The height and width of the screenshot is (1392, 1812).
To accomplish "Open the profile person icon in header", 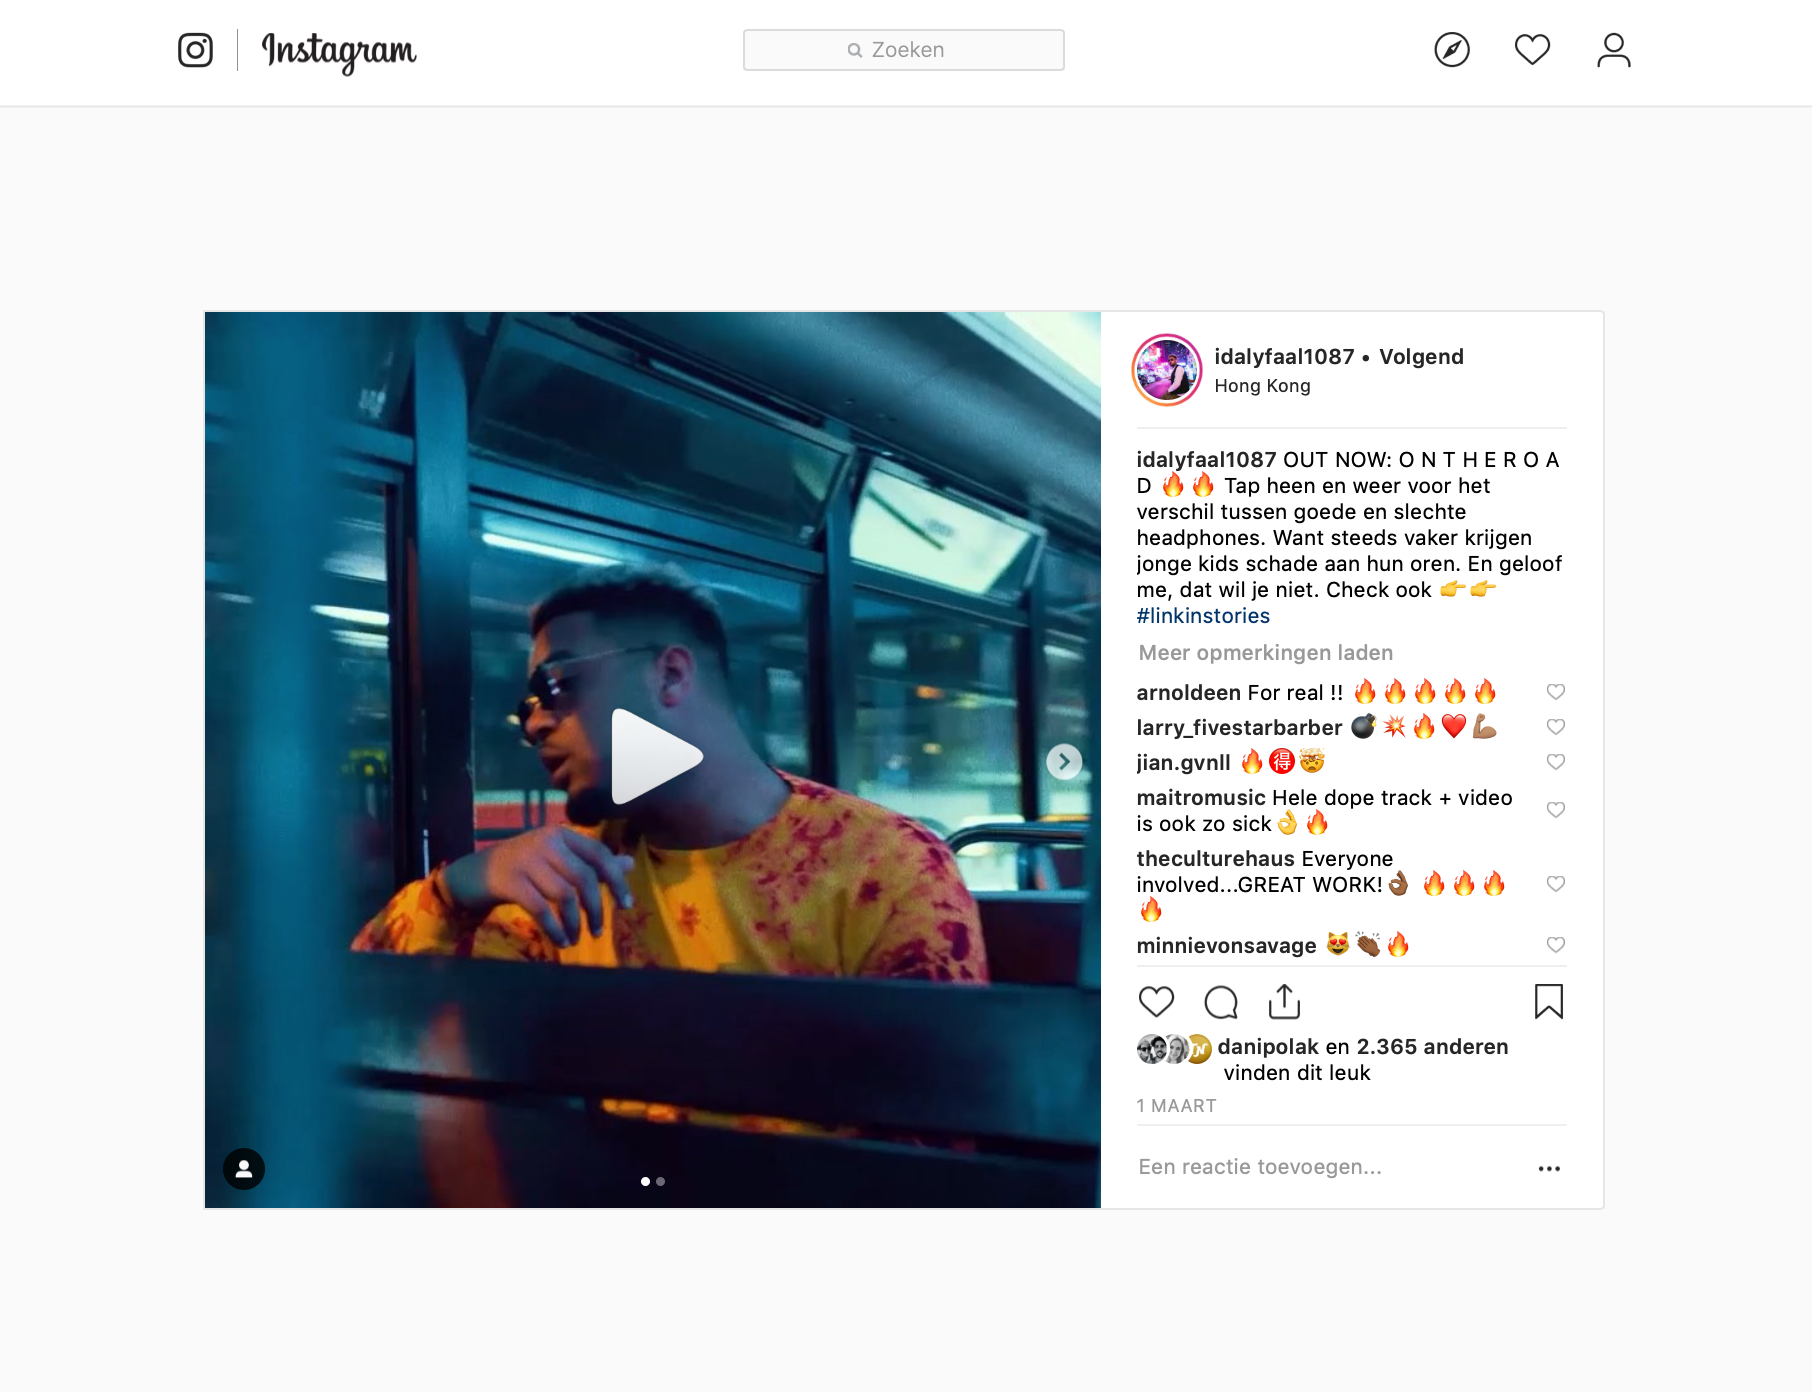I will pyautogui.click(x=1613, y=50).
